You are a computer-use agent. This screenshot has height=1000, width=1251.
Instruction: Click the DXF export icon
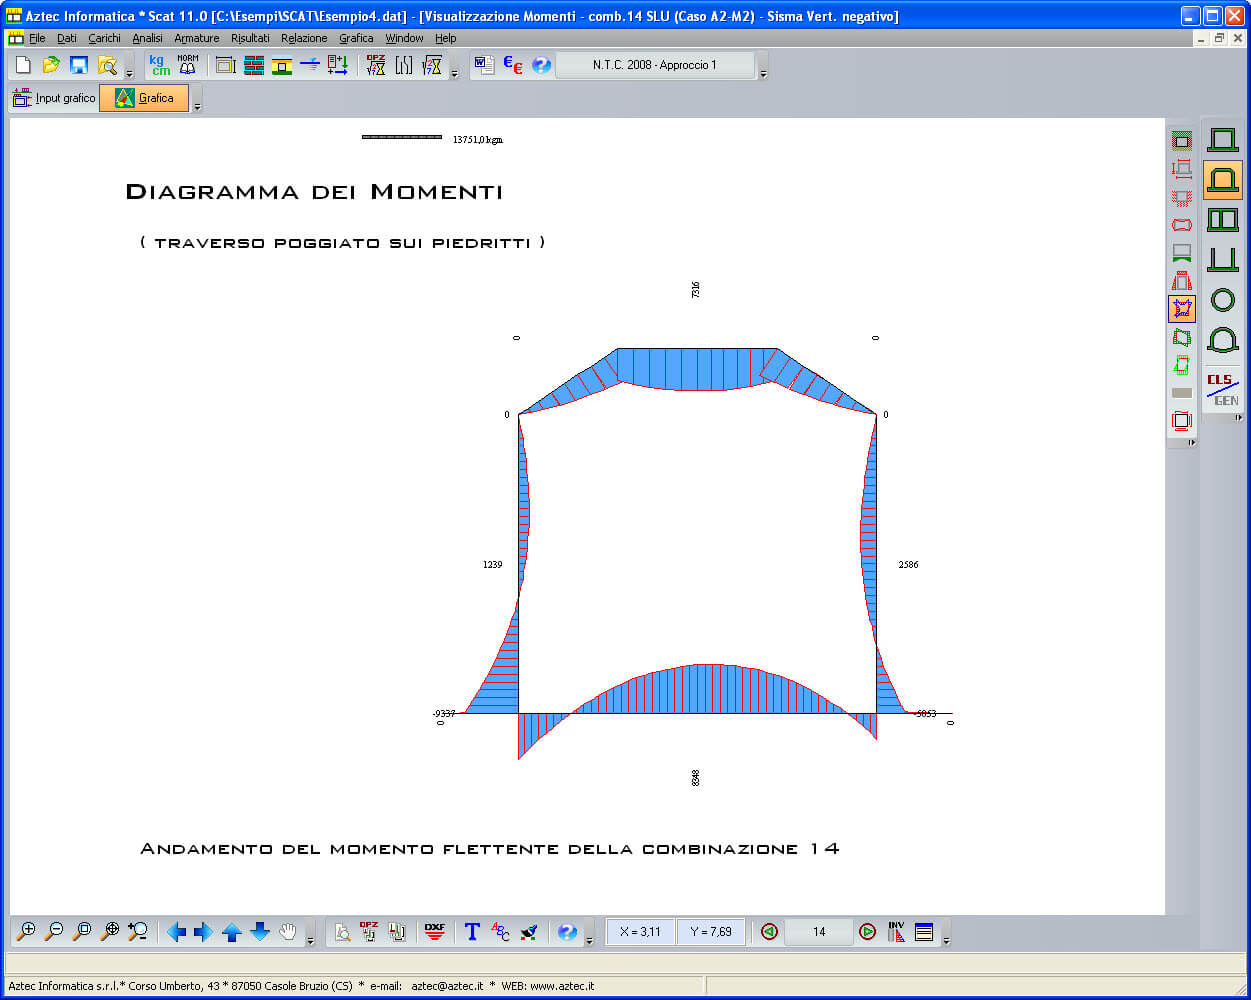pyautogui.click(x=435, y=932)
